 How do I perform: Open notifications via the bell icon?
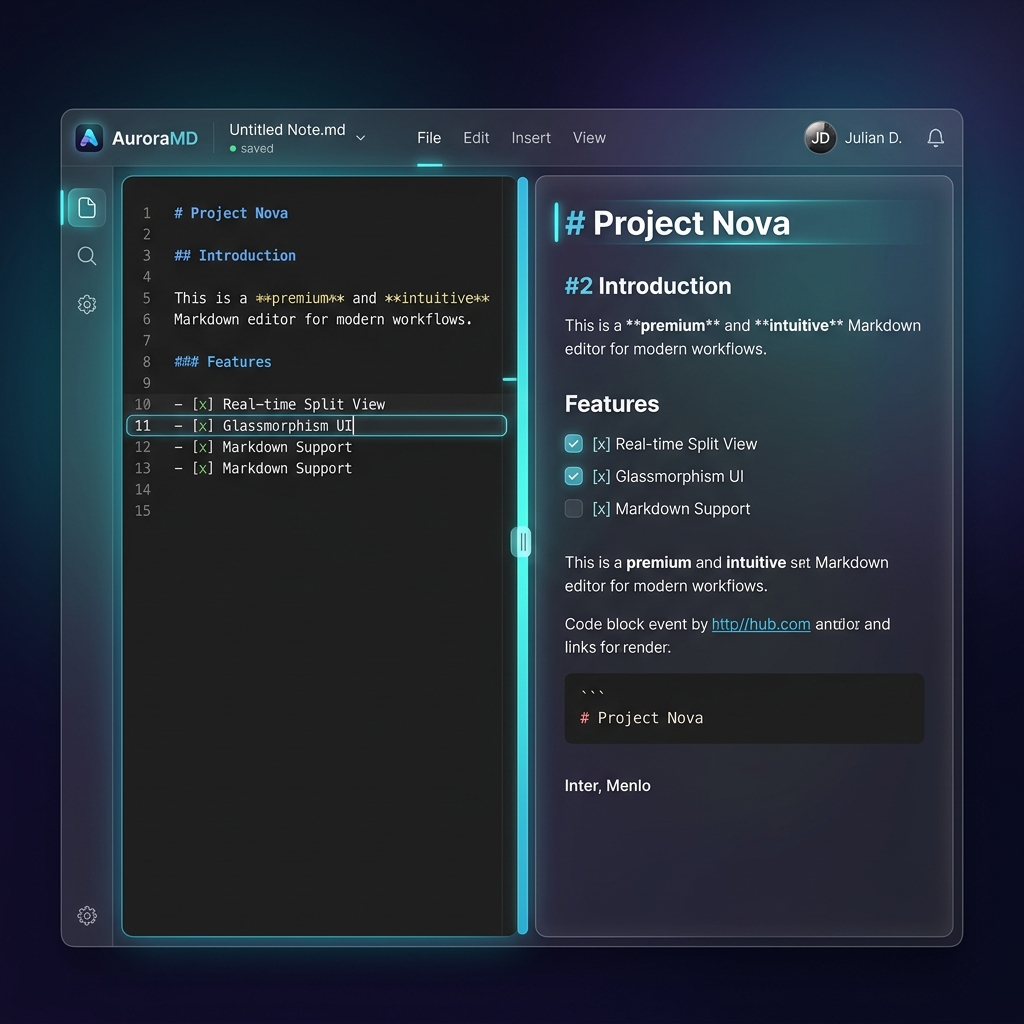935,138
